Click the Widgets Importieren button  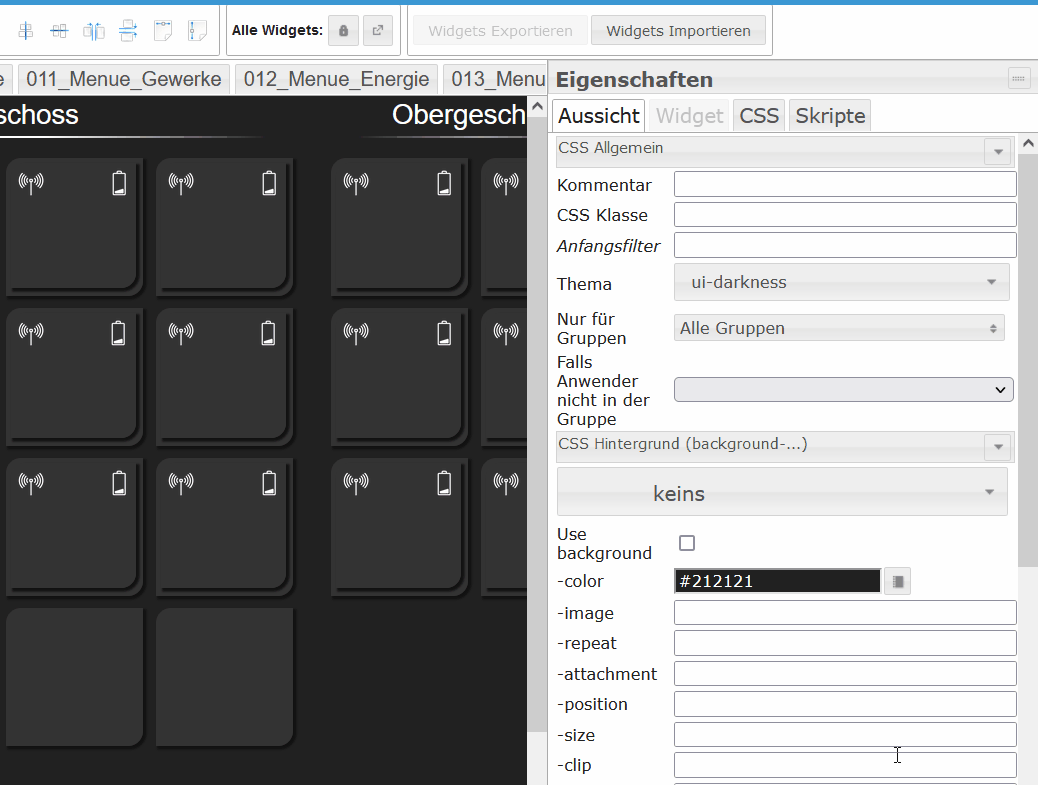[678, 31]
